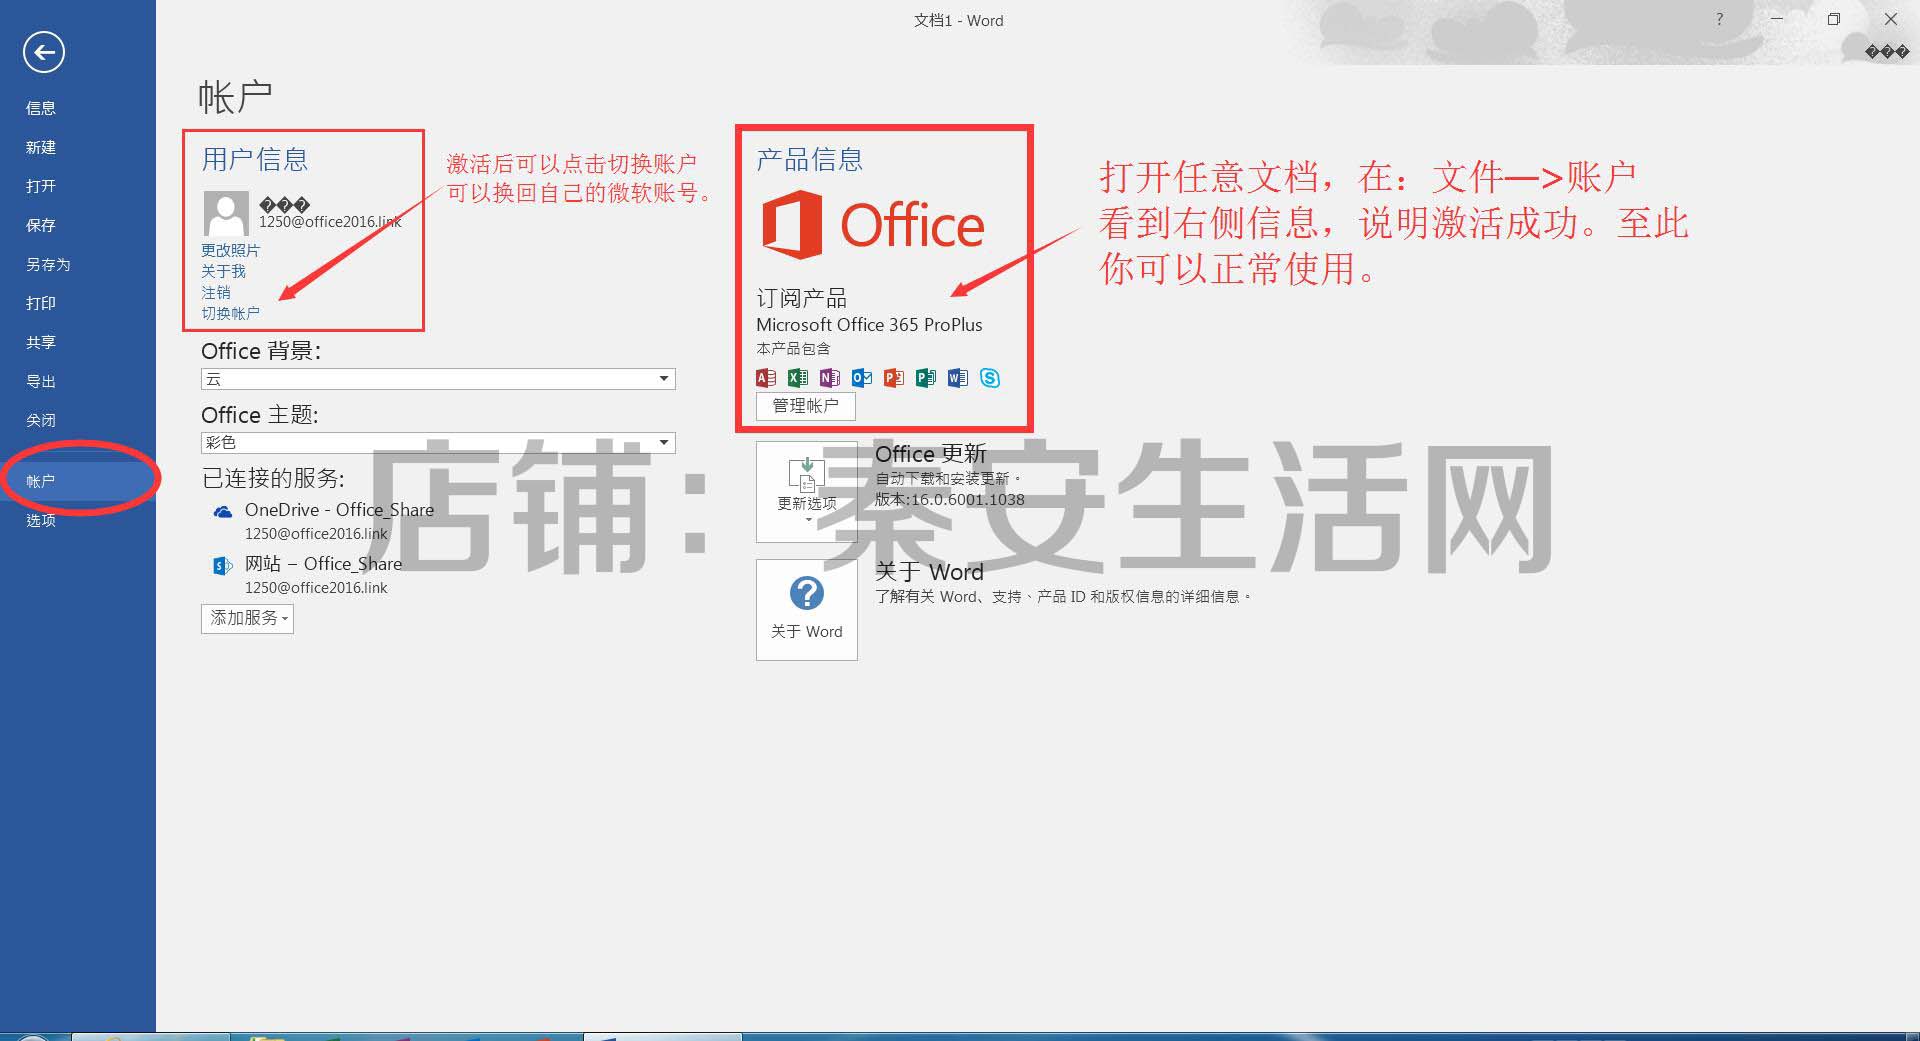This screenshot has width=1920, height=1041.
Task: Click the Excel app icon
Action: click(x=798, y=378)
